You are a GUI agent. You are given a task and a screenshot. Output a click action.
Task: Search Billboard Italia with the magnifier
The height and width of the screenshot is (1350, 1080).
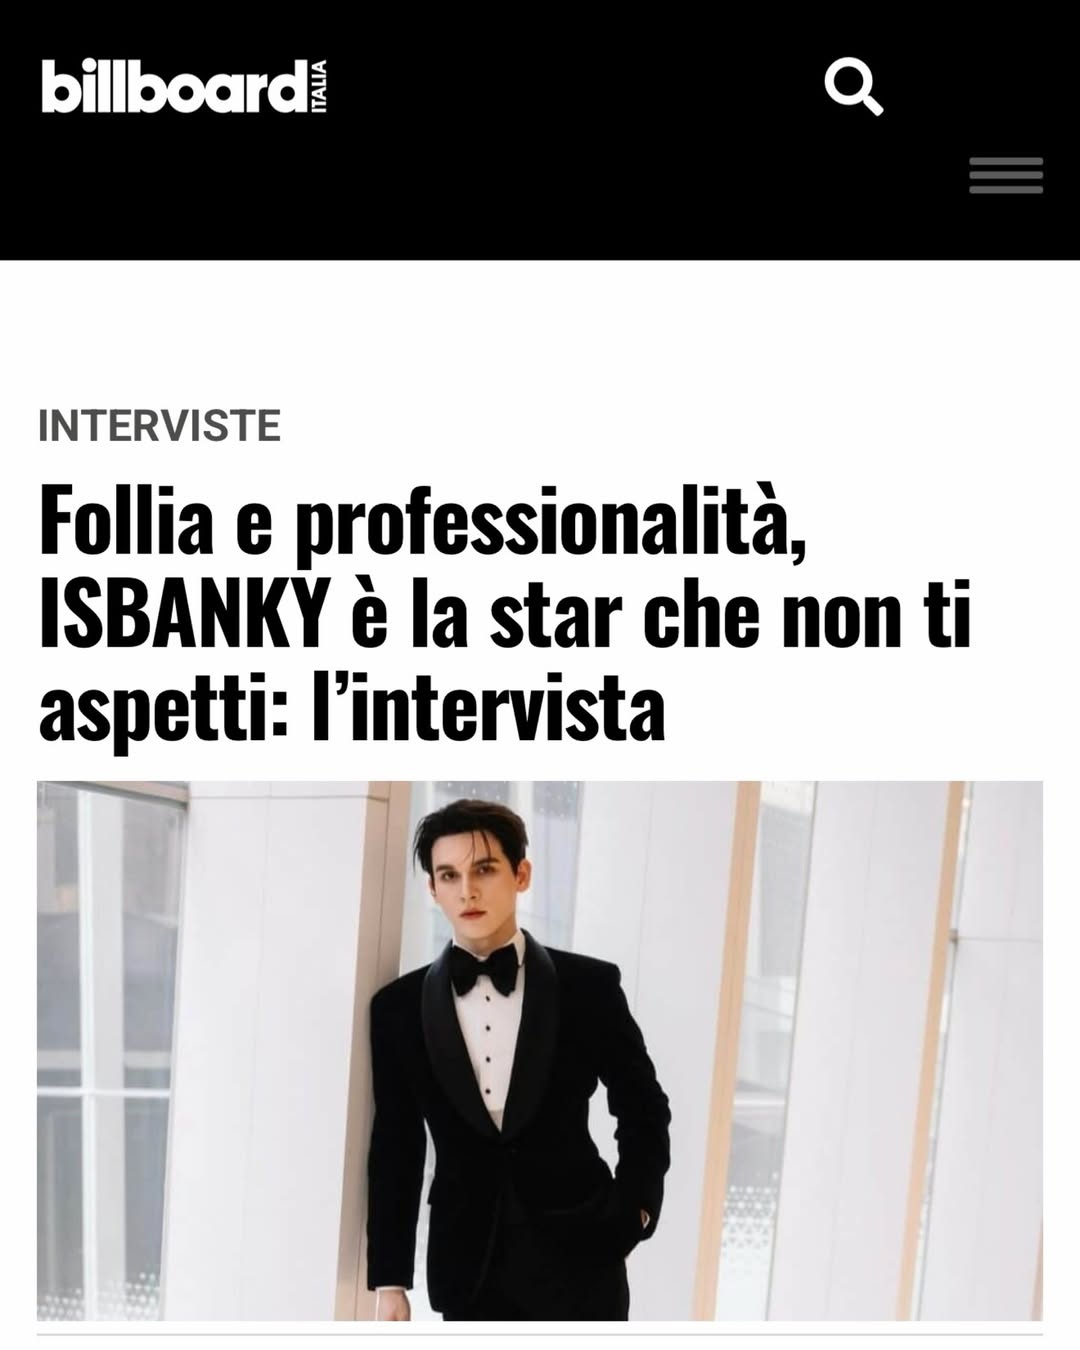click(x=854, y=87)
